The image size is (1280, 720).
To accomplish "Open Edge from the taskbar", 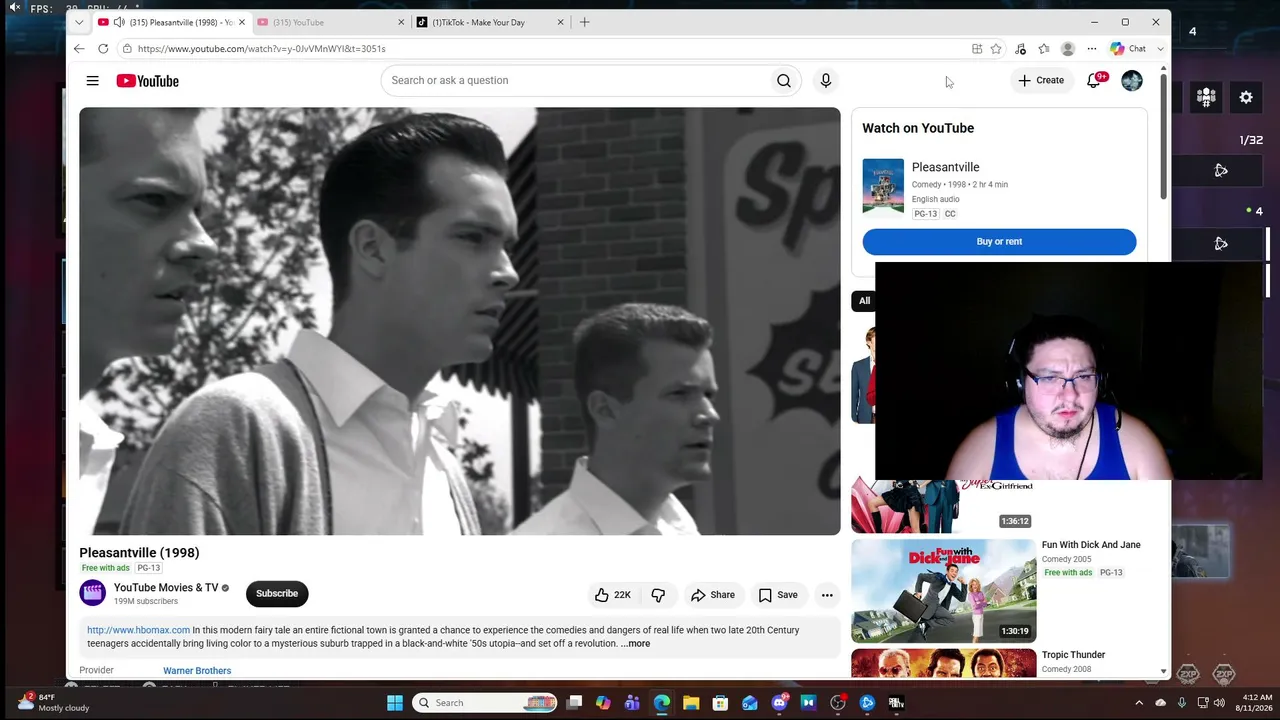I will (x=662, y=703).
